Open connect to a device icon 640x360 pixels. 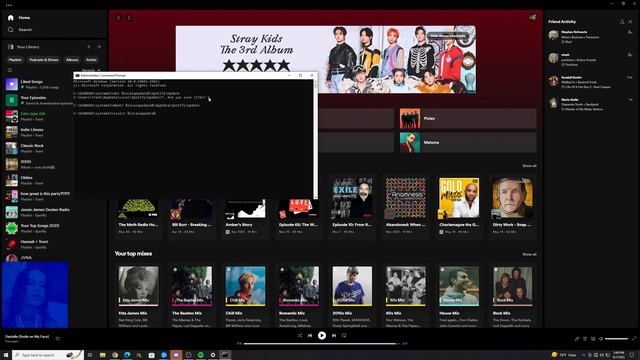point(593,339)
